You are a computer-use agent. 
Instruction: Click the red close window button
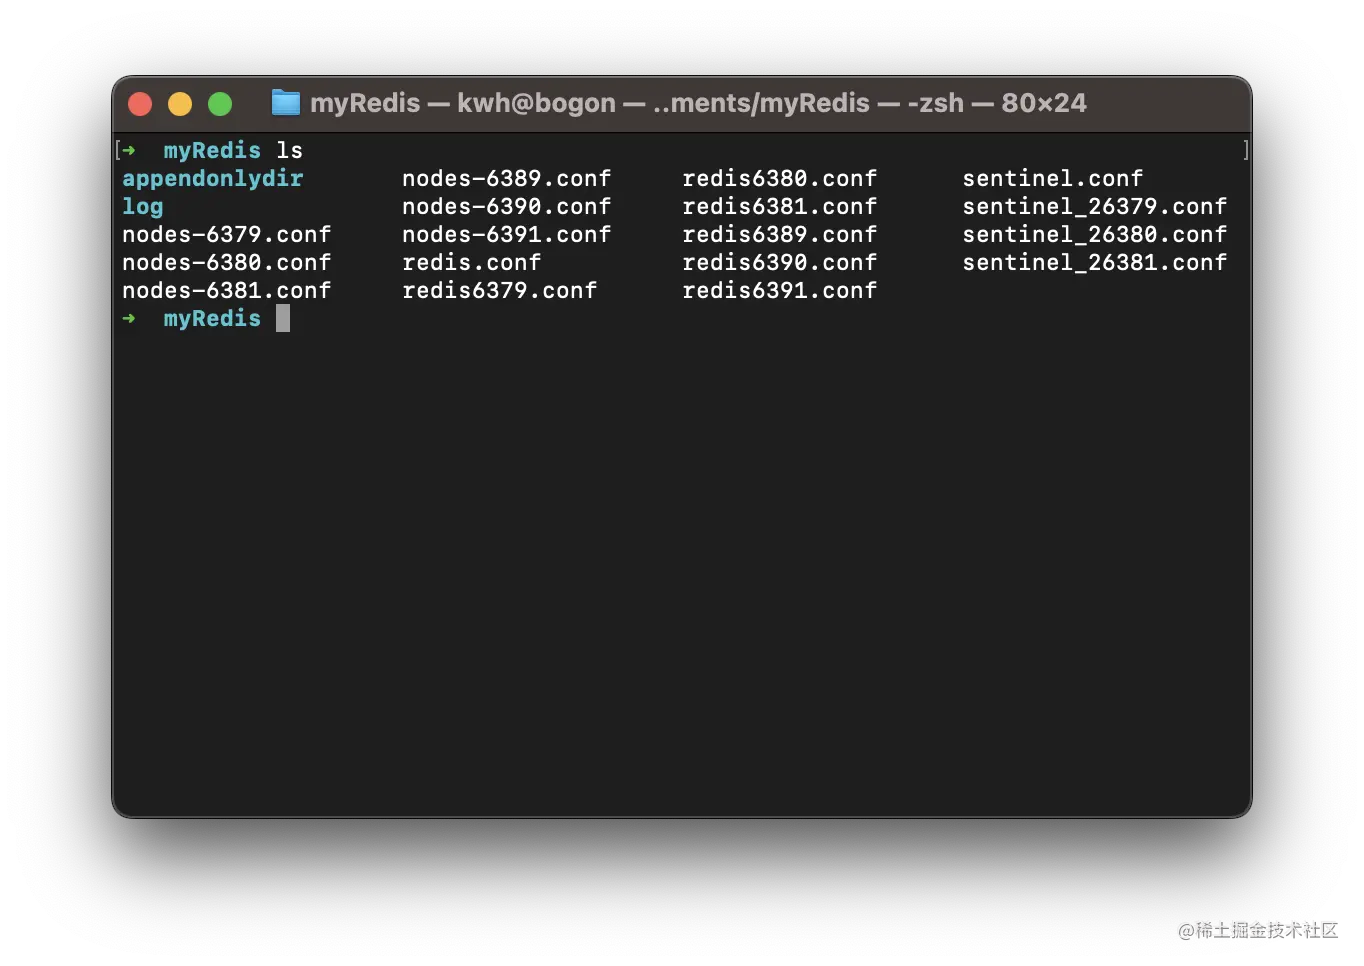tap(140, 104)
